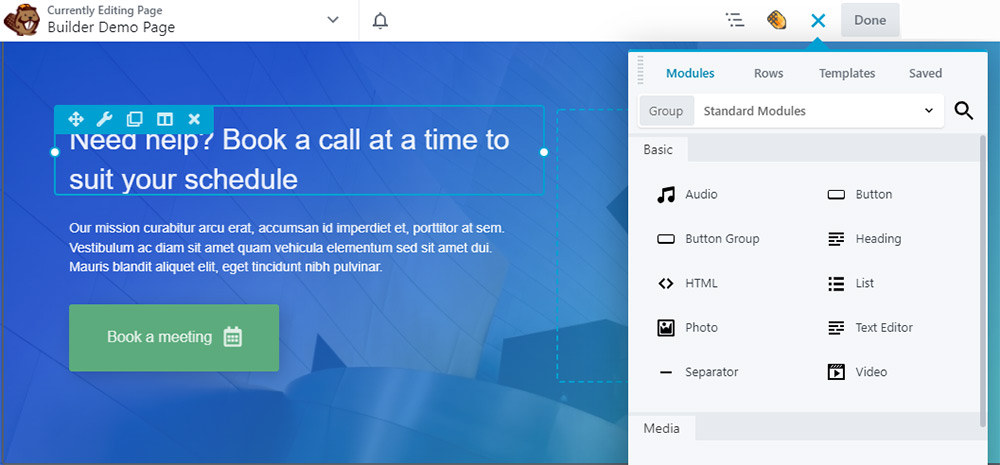Switch to the Templates tab
The height and width of the screenshot is (465, 1000).
847,73
